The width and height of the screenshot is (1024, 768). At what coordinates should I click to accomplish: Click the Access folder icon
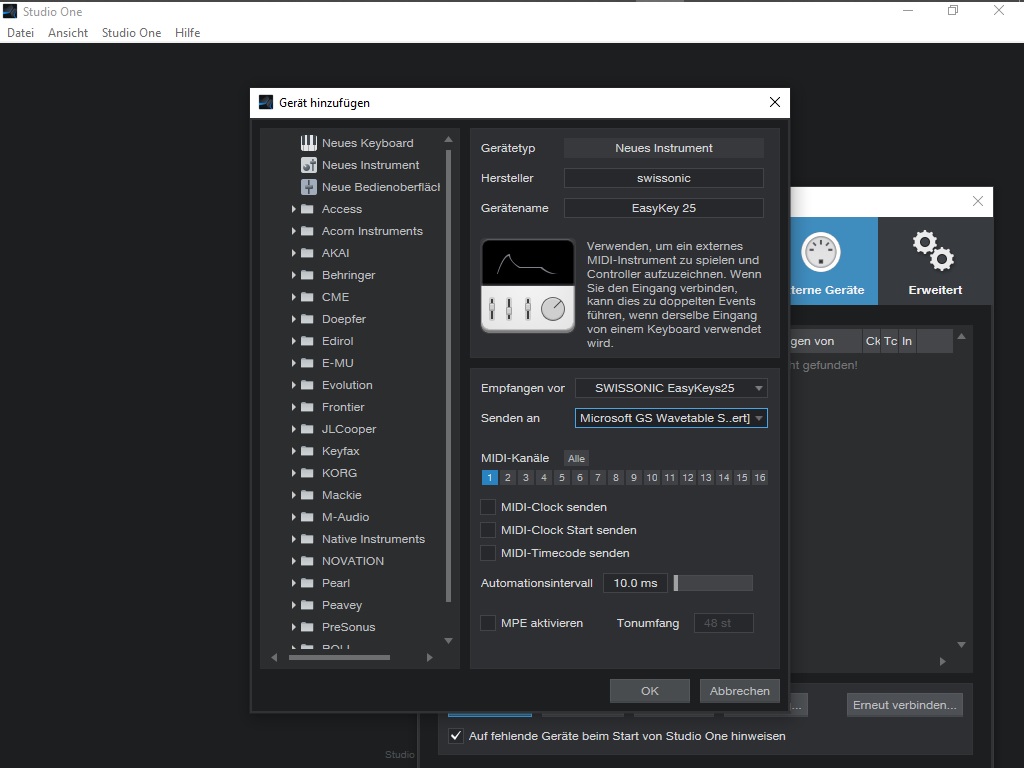coord(307,209)
